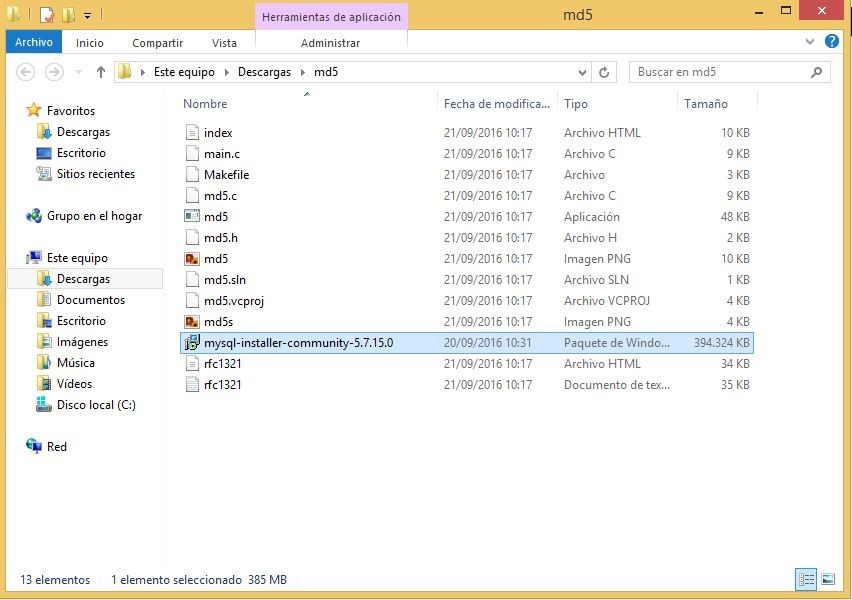
Task: Go up one folder with the up arrow
Action: coord(101,72)
